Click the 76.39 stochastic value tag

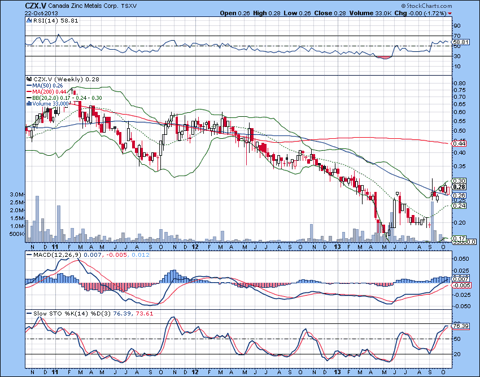(461, 326)
